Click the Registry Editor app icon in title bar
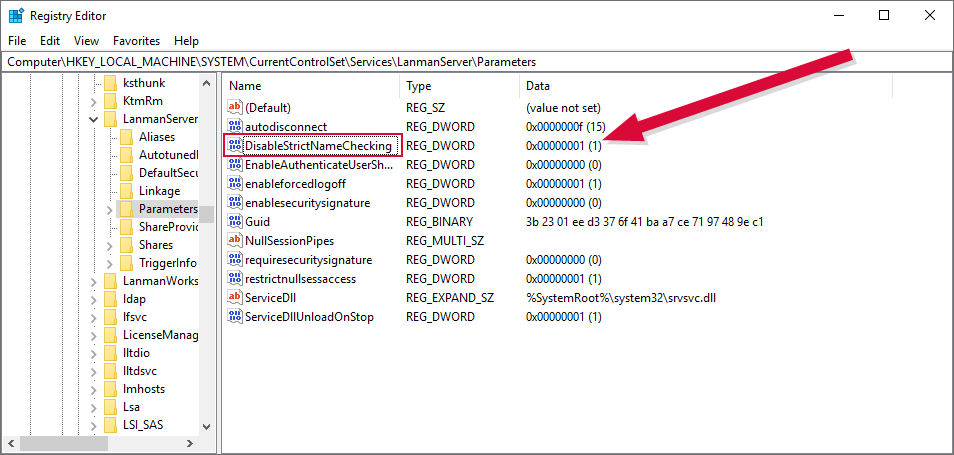This screenshot has width=954, height=455. point(16,15)
